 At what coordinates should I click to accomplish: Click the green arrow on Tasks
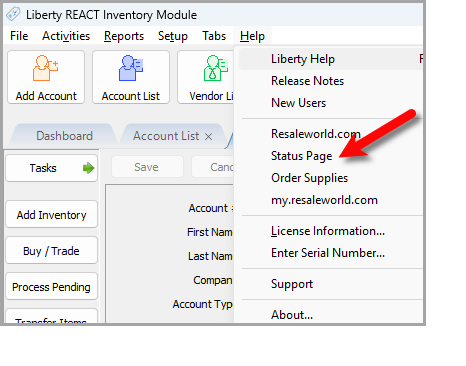(88, 168)
